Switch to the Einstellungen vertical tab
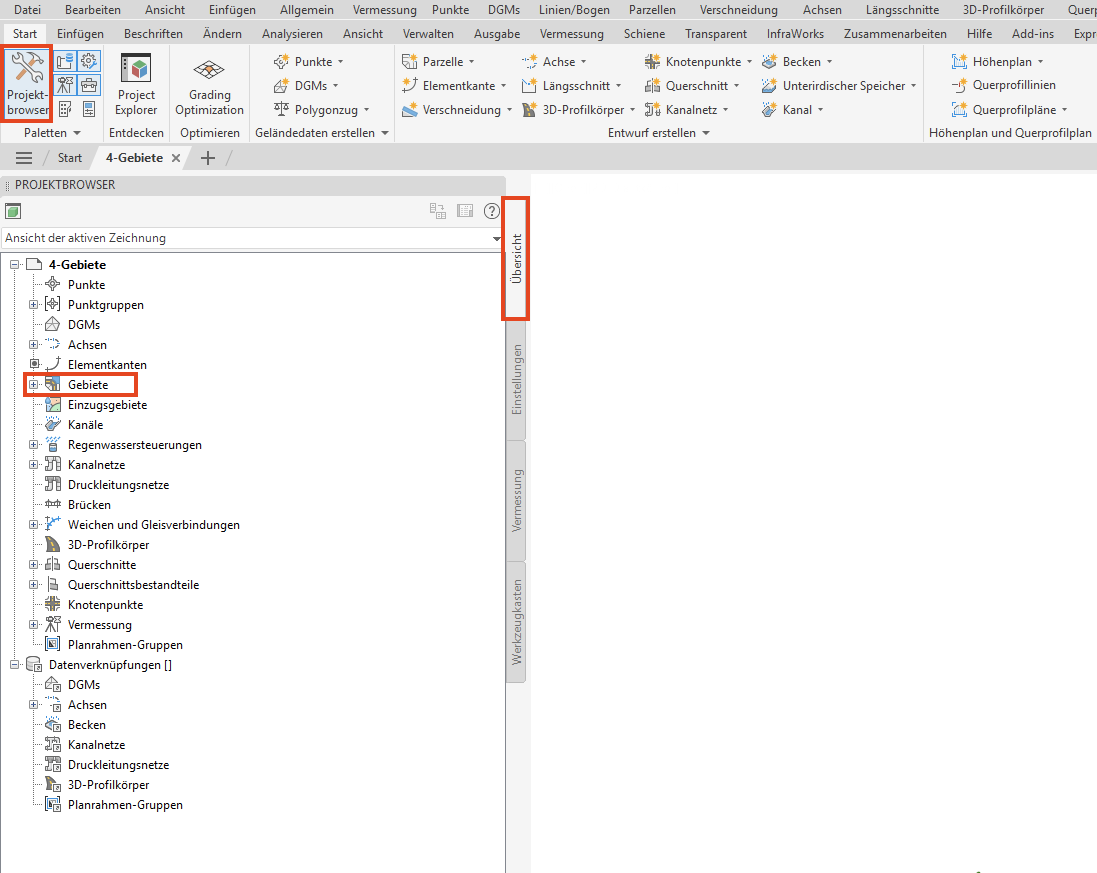Viewport: 1097px width, 873px height. [x=516, y=380]
